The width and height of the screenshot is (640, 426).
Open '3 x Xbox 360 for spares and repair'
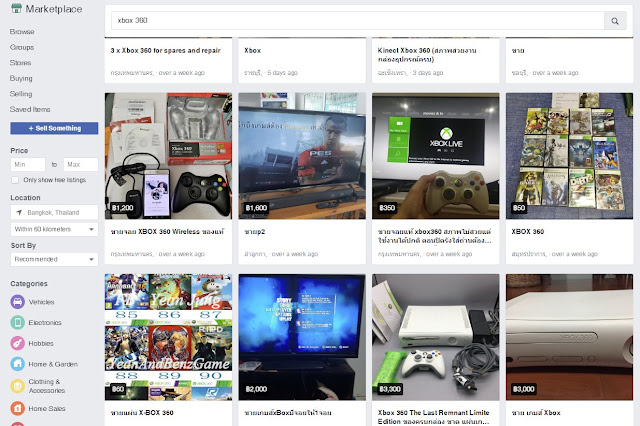click(165, 51)
